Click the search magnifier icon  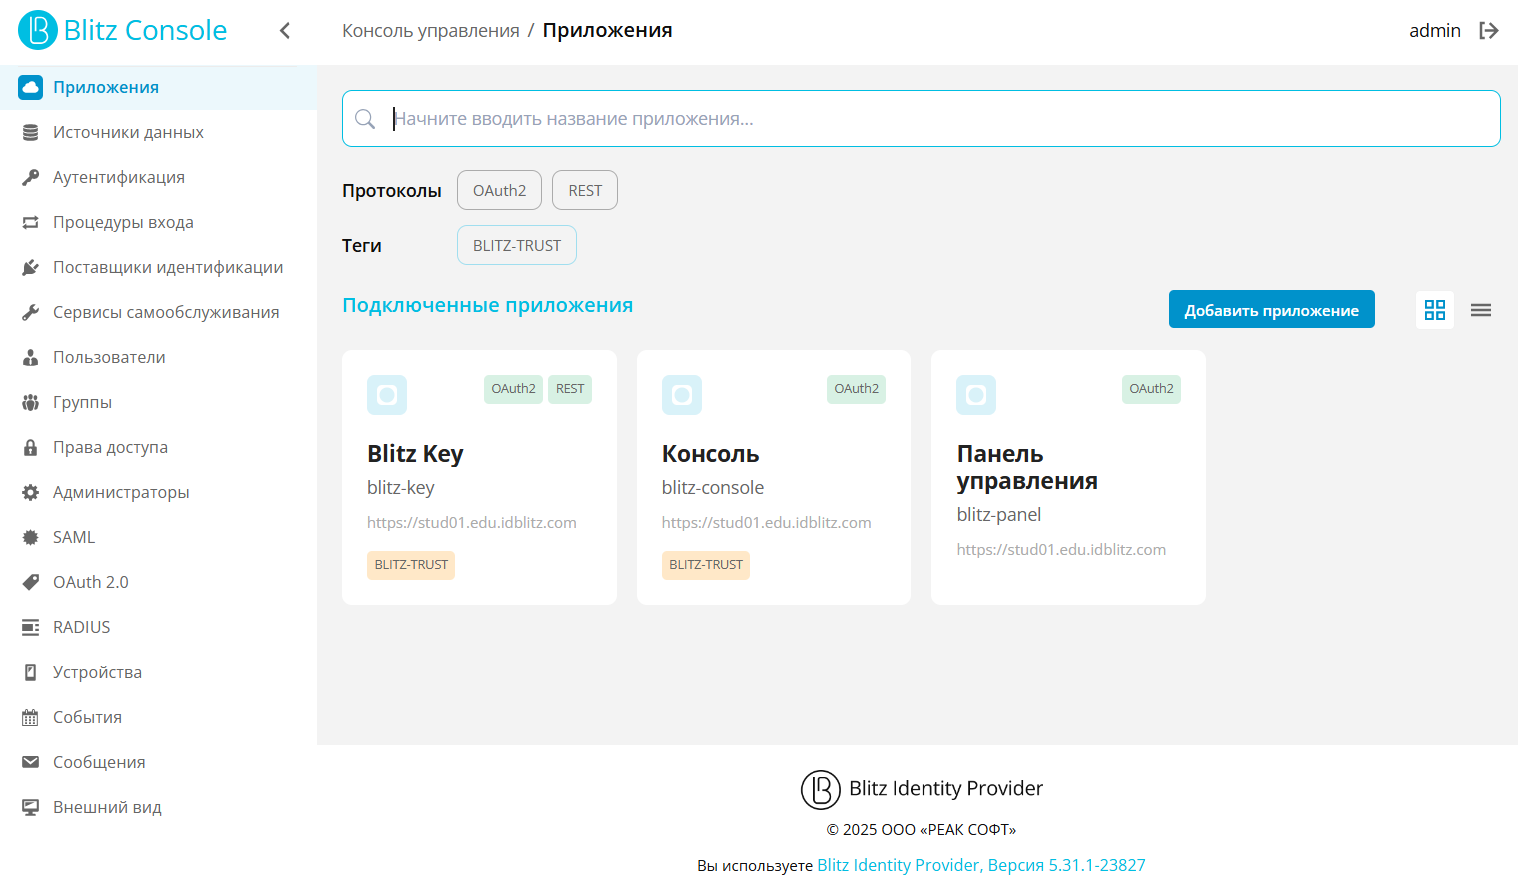[365, 119]
